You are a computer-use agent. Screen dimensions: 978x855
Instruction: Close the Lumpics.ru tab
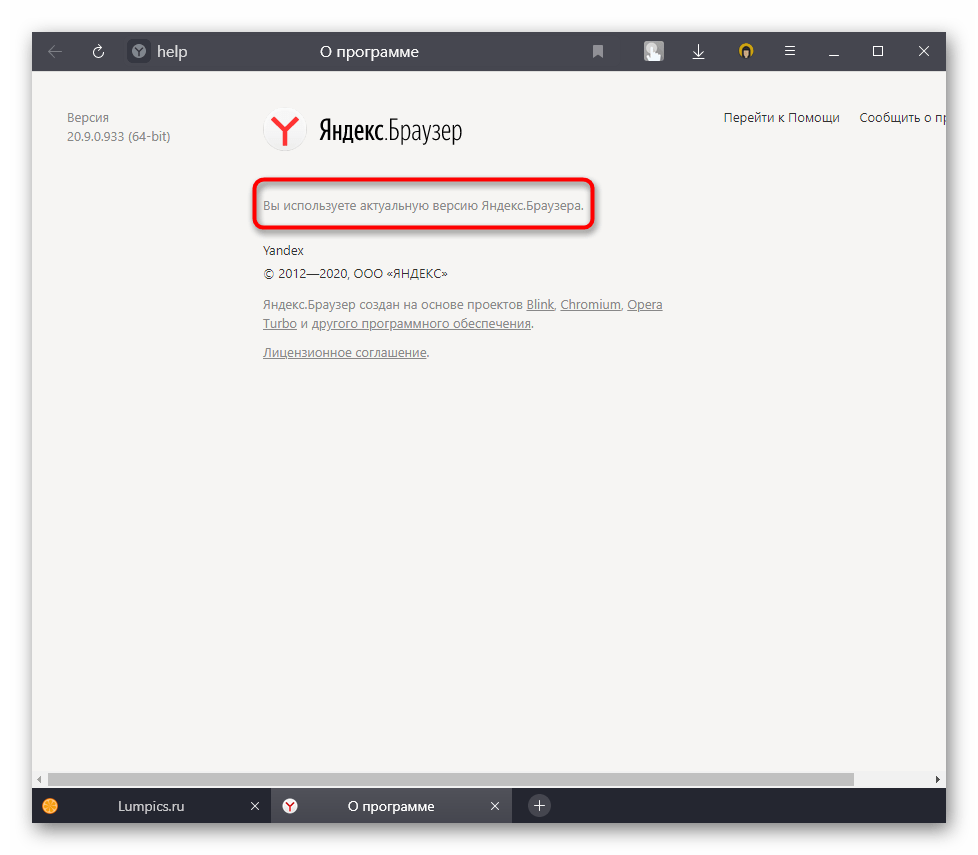pos(254,806)
